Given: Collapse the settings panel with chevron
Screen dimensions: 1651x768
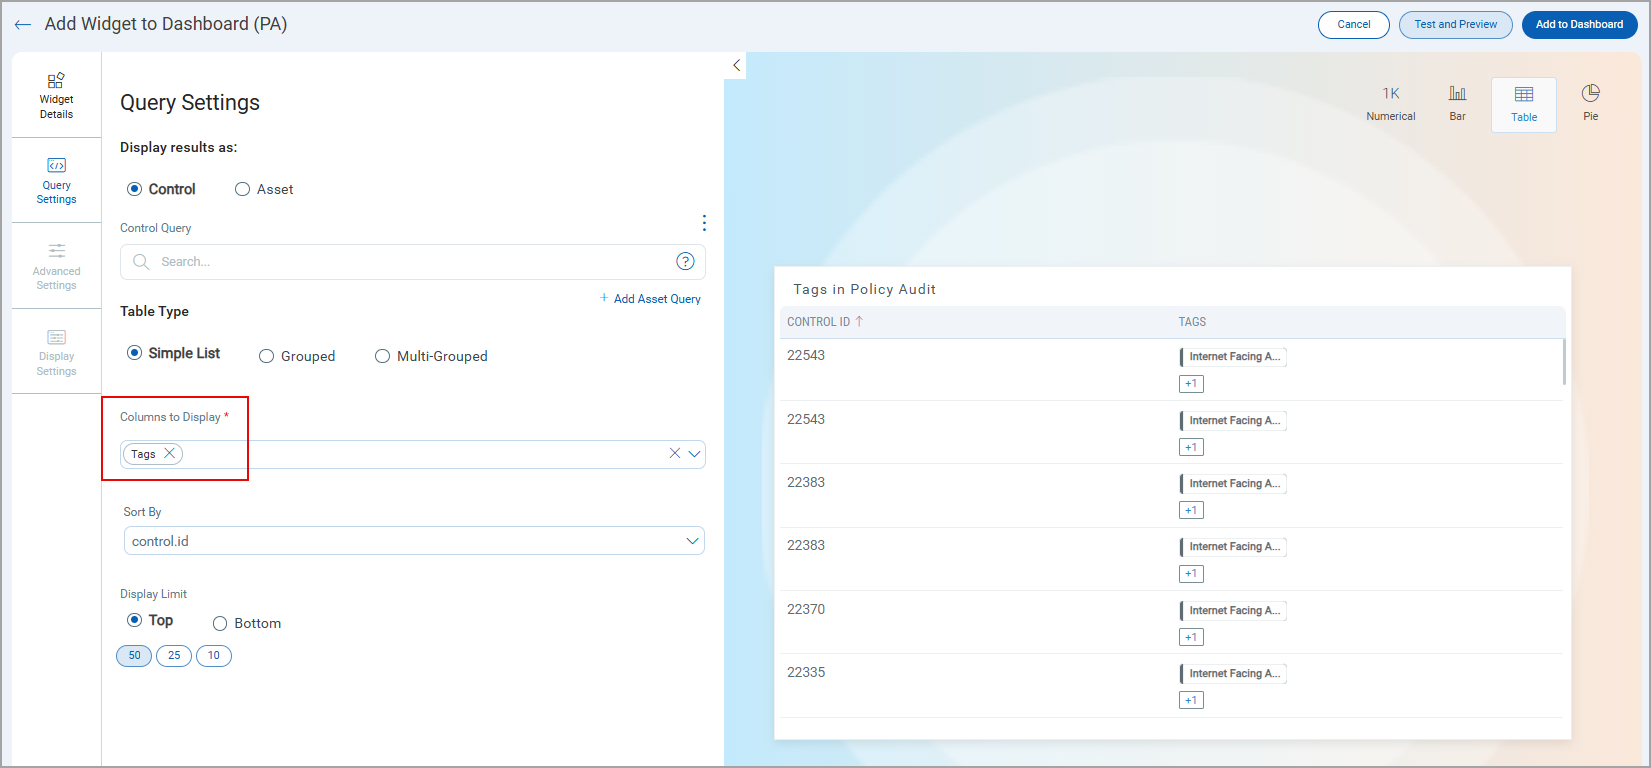Looking at the screenshot, I should 736,65.
